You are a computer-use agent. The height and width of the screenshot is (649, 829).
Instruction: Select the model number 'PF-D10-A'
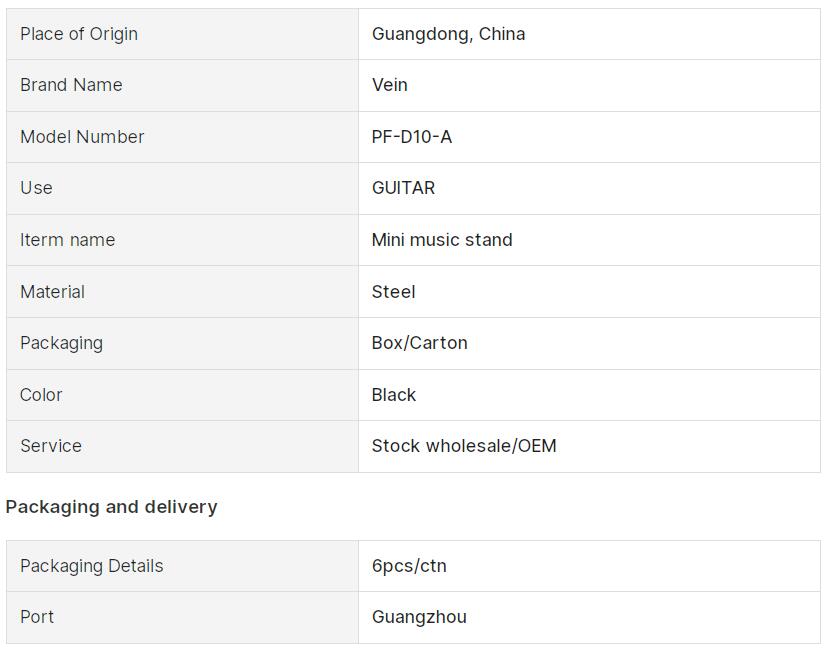pyautogui.click(x=412, y=137)
